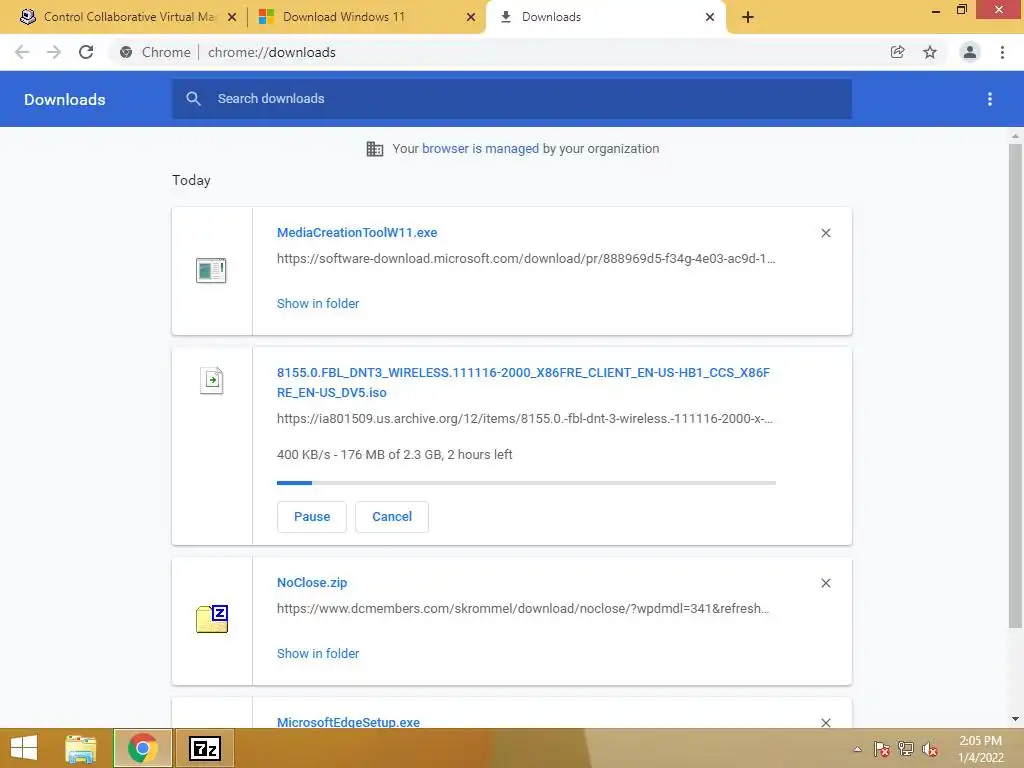1024x768 pixels.
Task: Go forward using browser forward arrow
Action: coord(54,52)
